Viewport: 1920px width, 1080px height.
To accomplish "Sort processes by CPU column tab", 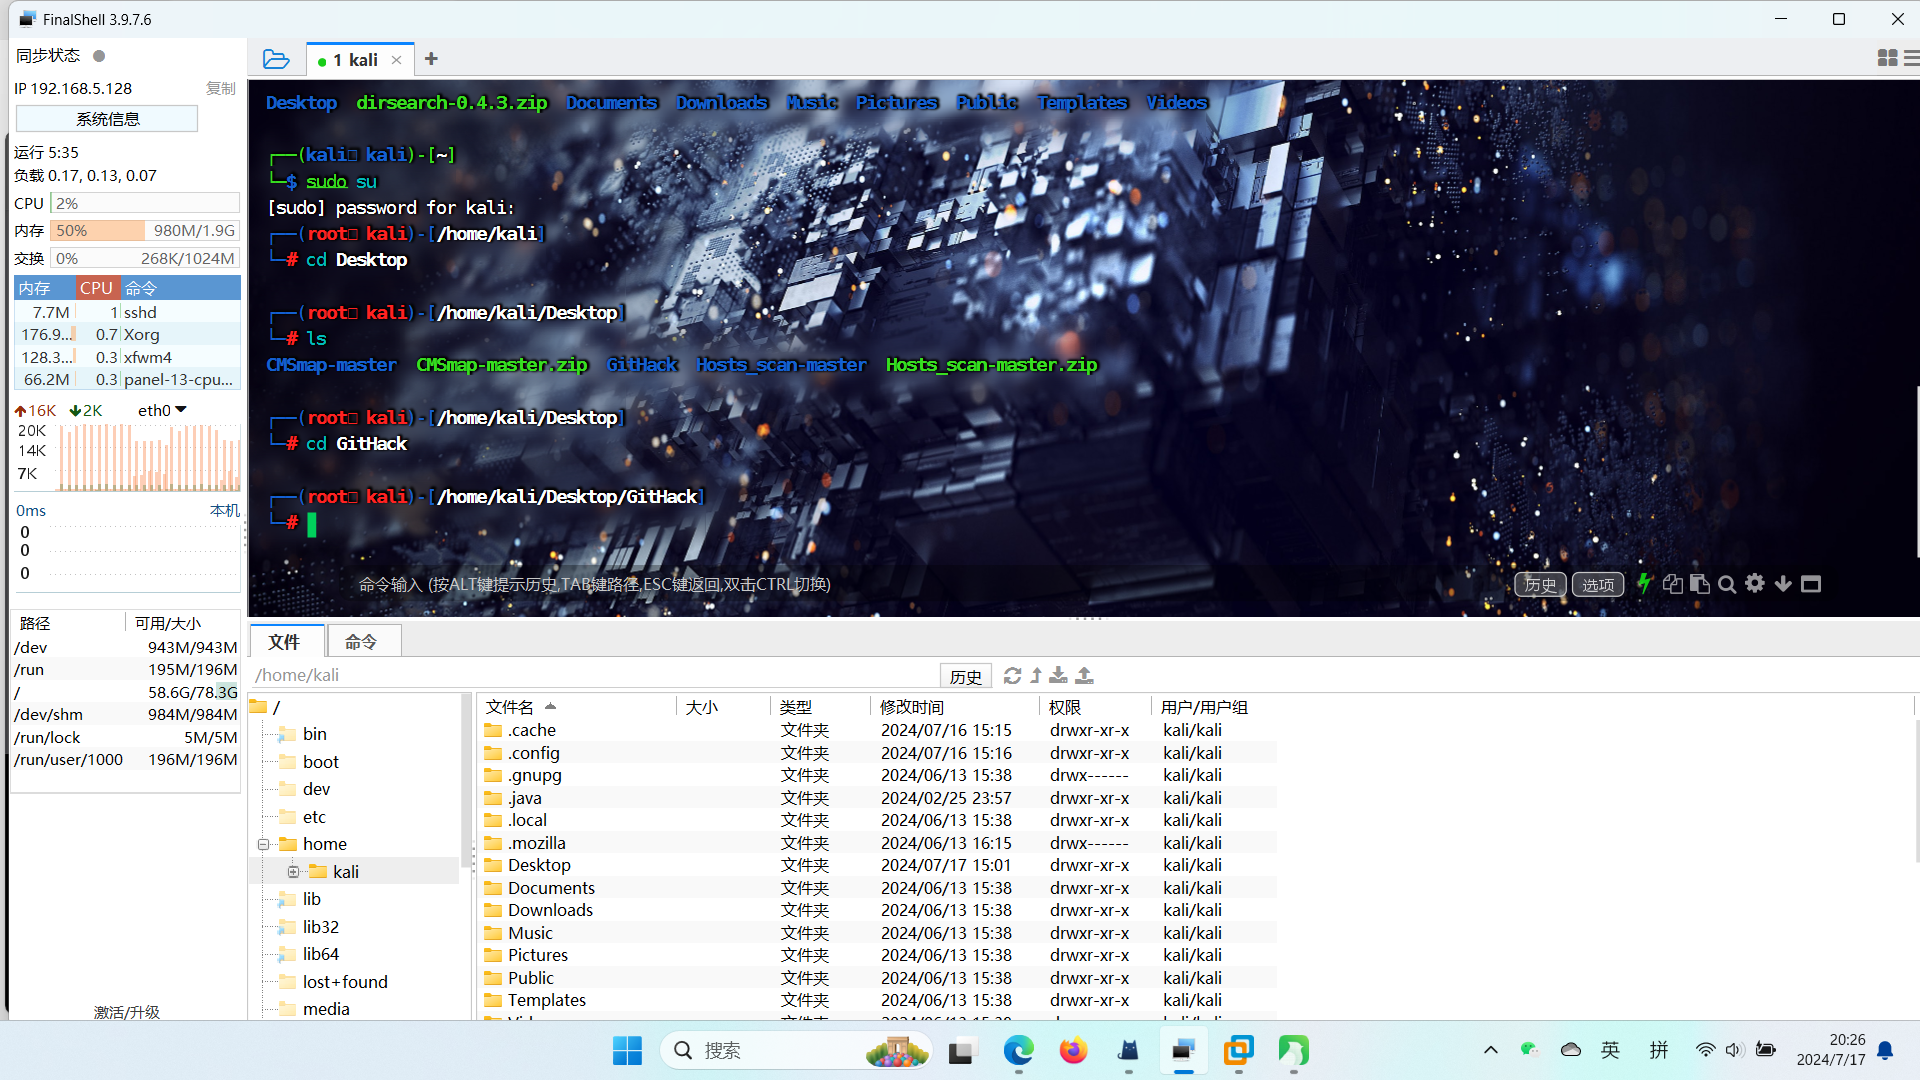I will 96,288.
